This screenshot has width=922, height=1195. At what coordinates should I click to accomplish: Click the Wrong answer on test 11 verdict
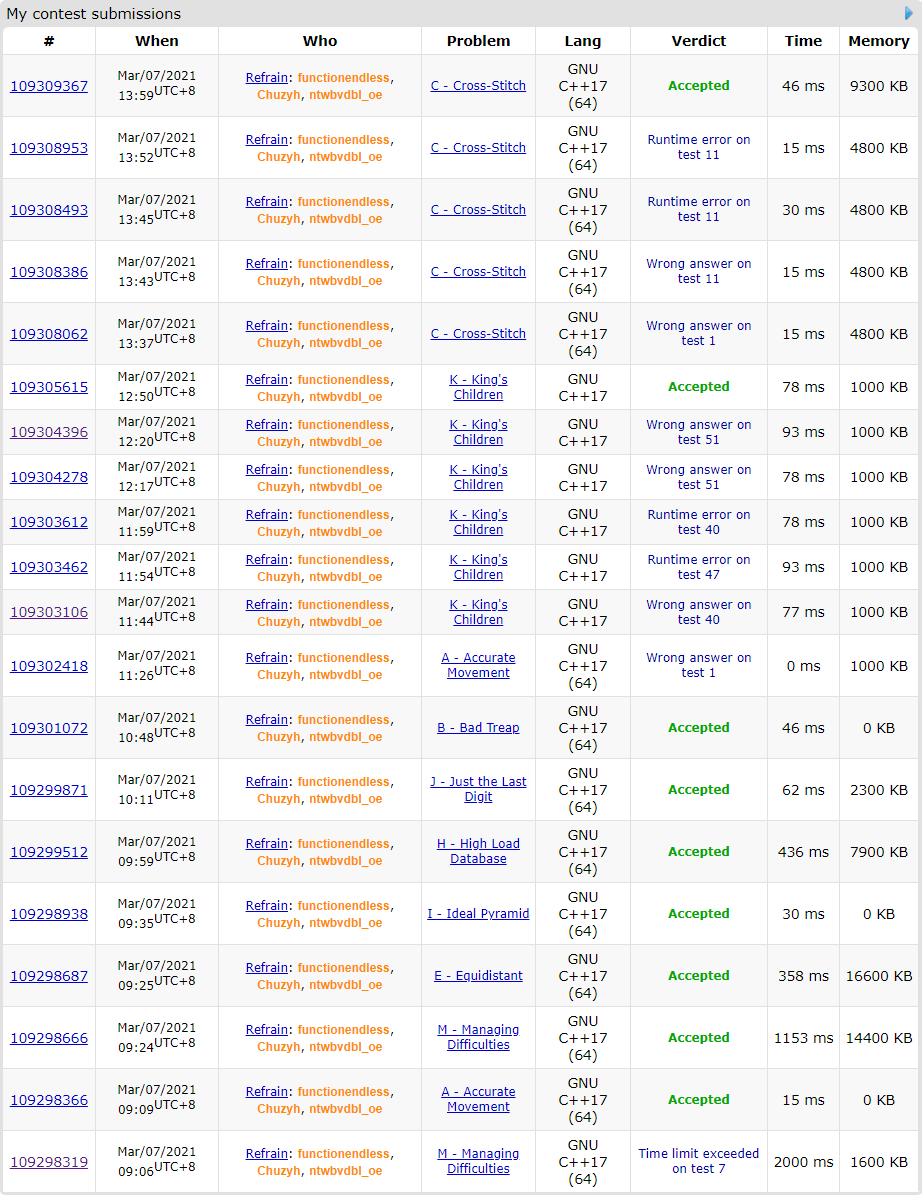(698, 271)
